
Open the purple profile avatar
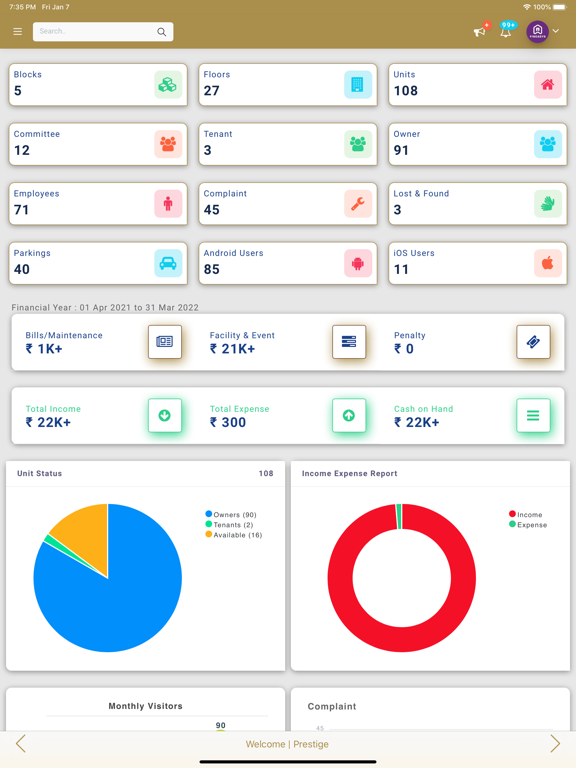pyautogui.click(x=537, y=31)
